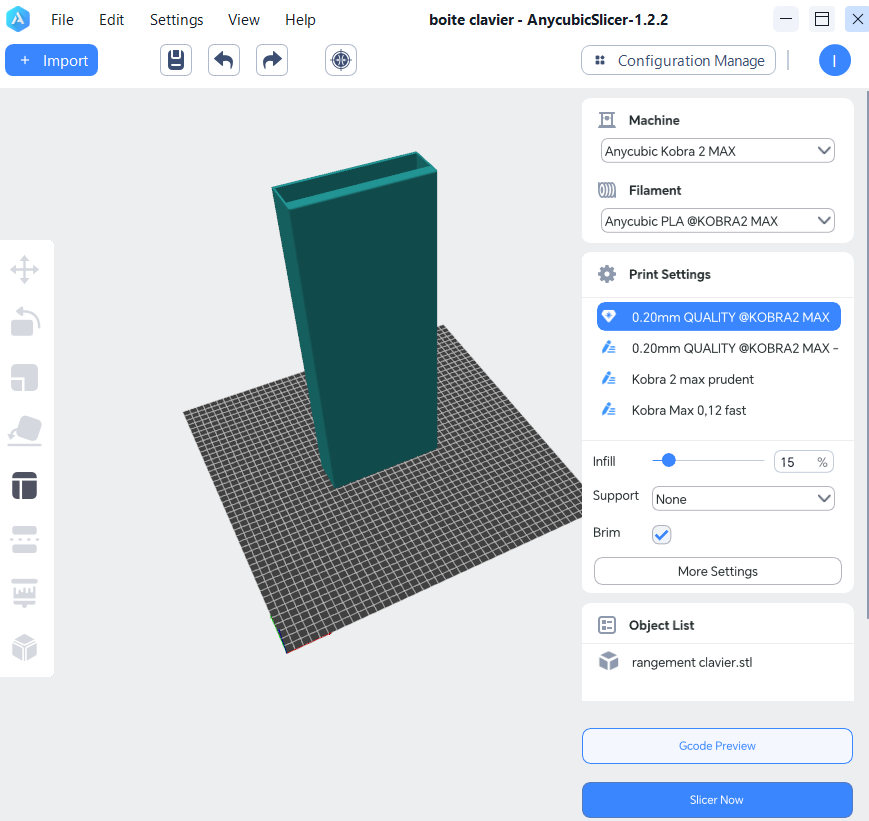Click the Infill percentage input field
The width and height of the screenshot is (869, 821).
coord(796,462)
